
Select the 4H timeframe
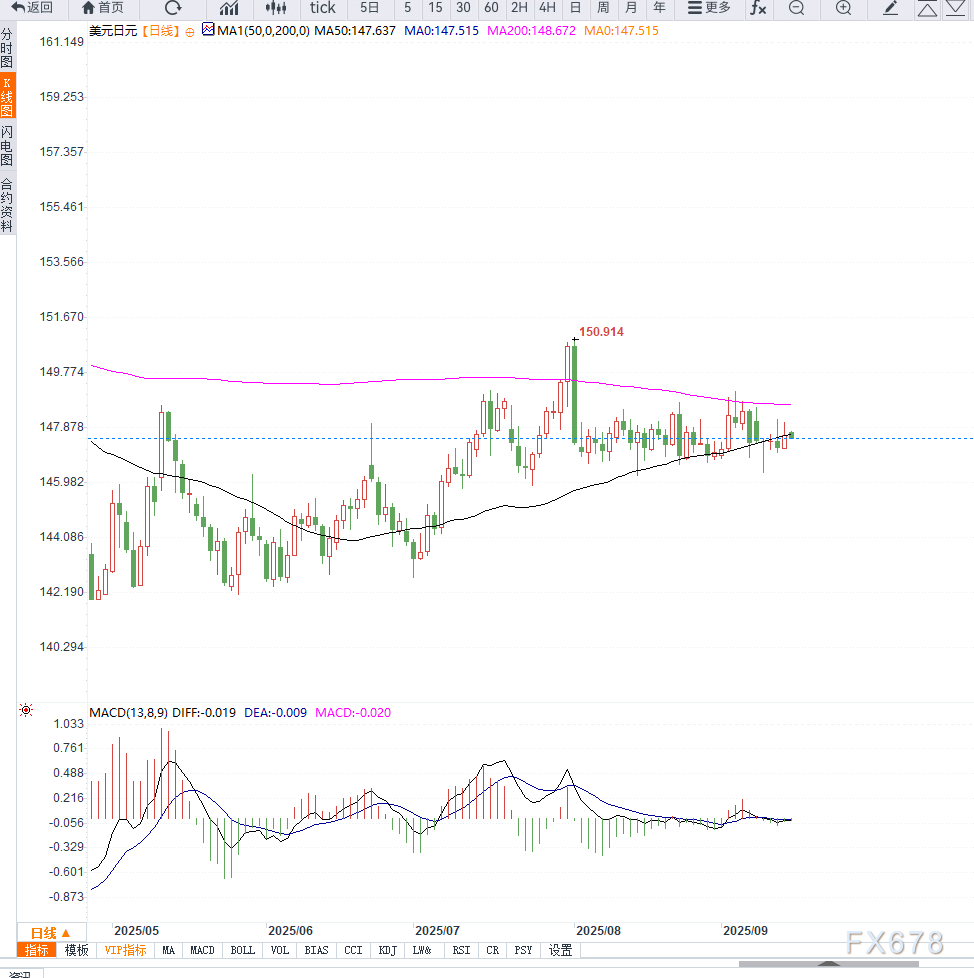pyautogui.click(x=547, y=8)
